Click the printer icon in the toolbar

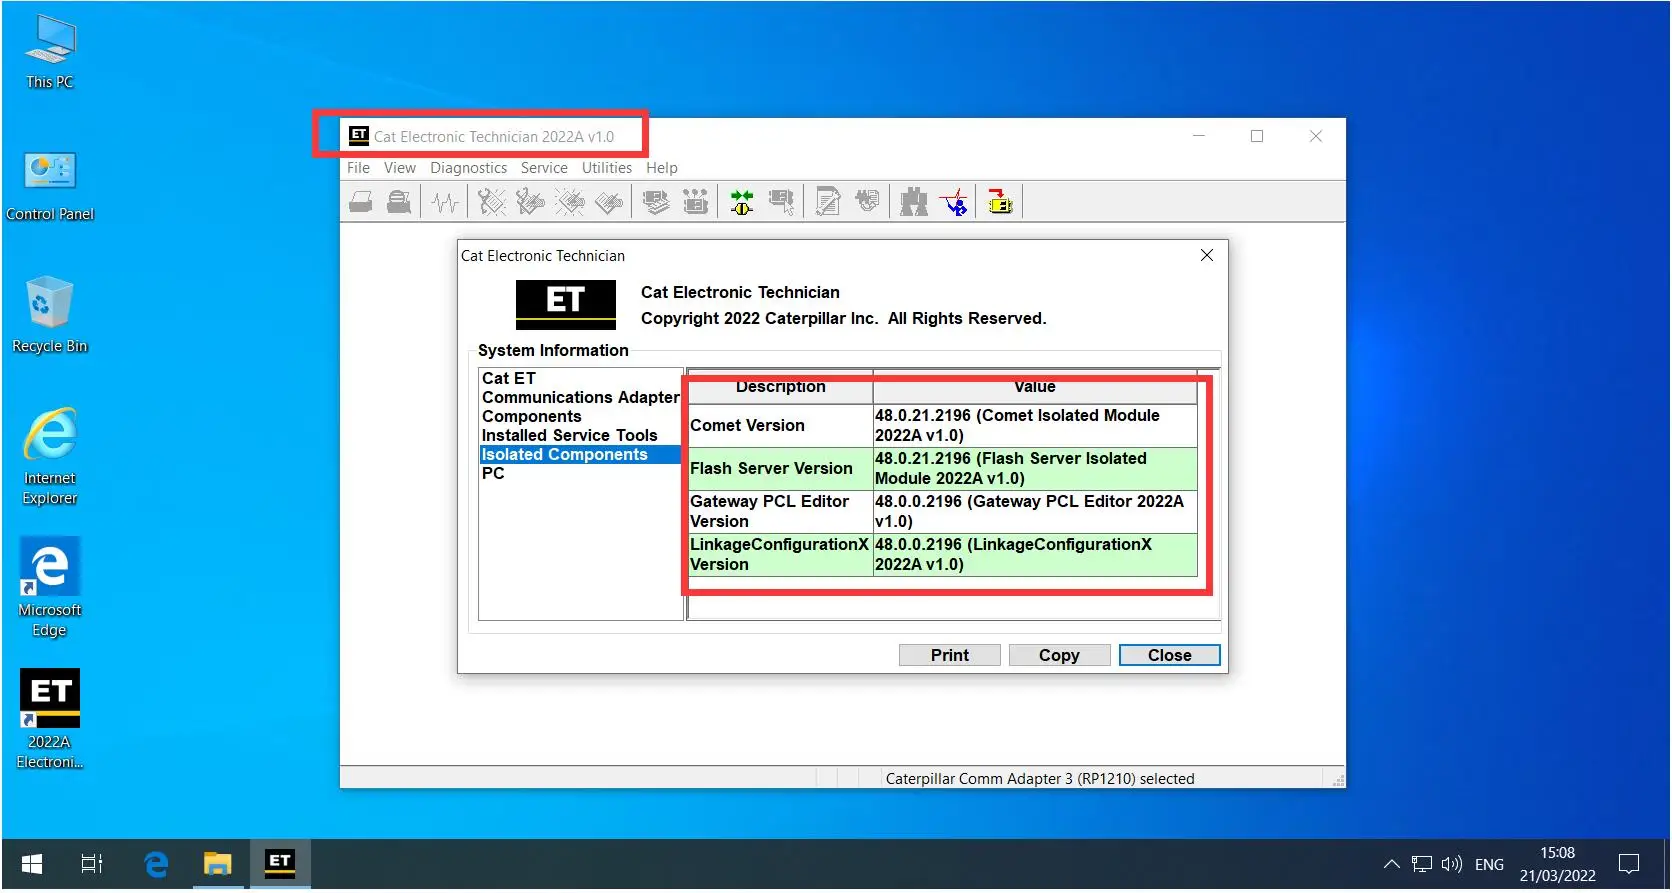(361, 203)
